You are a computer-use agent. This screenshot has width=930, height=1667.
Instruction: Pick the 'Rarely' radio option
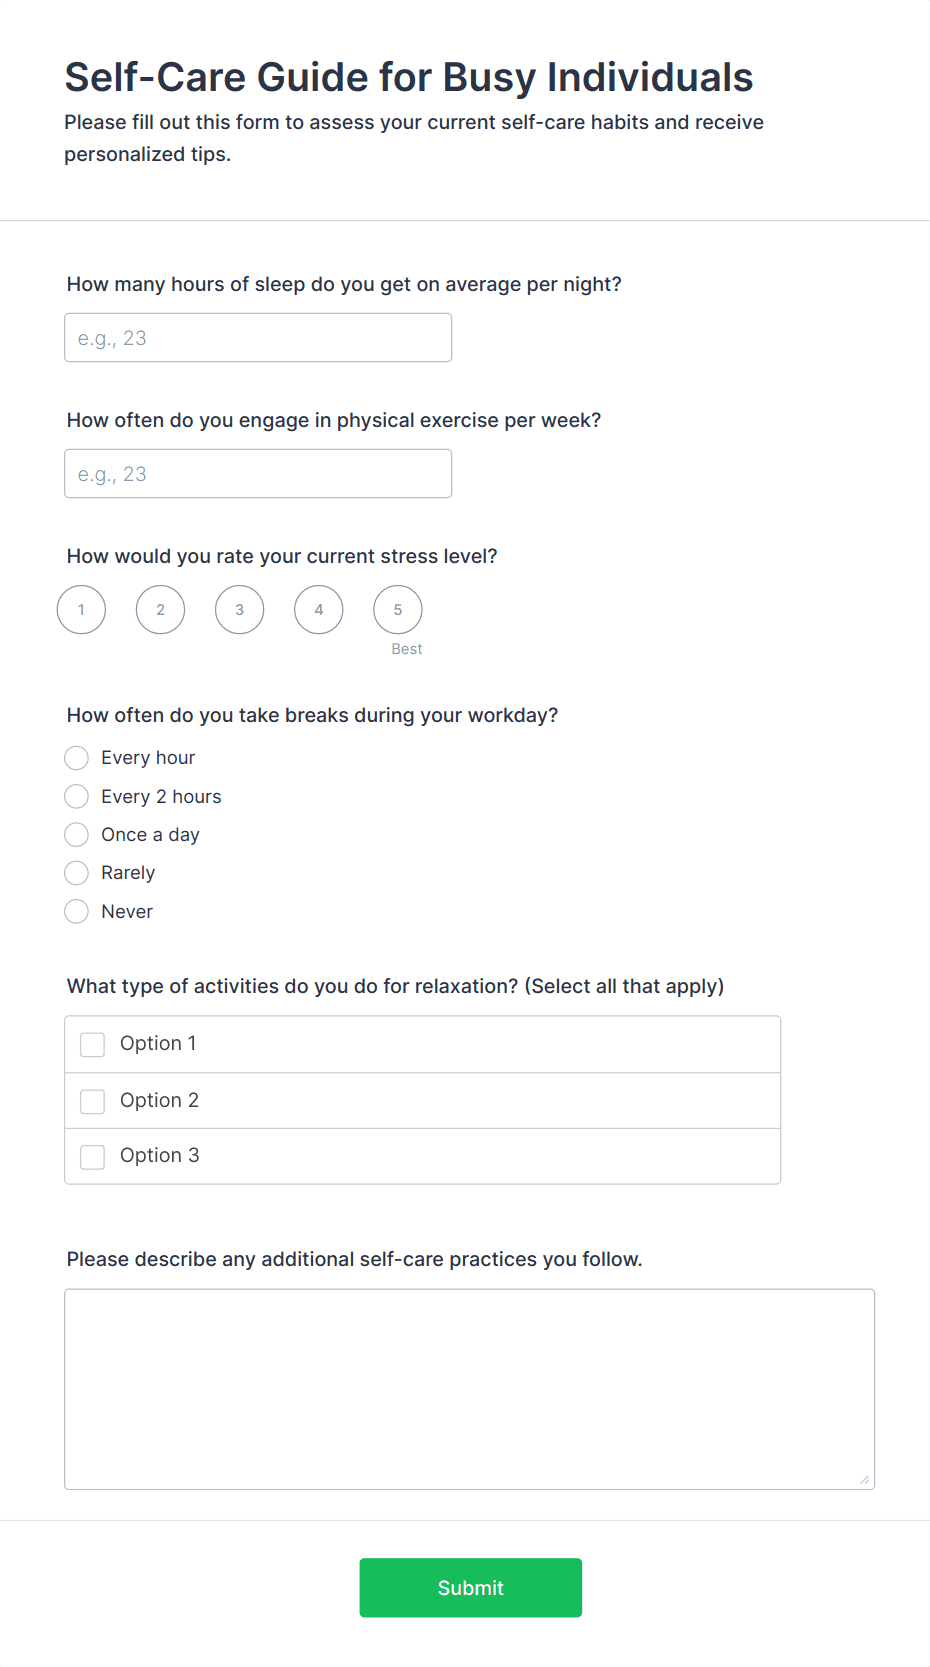[77, 873]
